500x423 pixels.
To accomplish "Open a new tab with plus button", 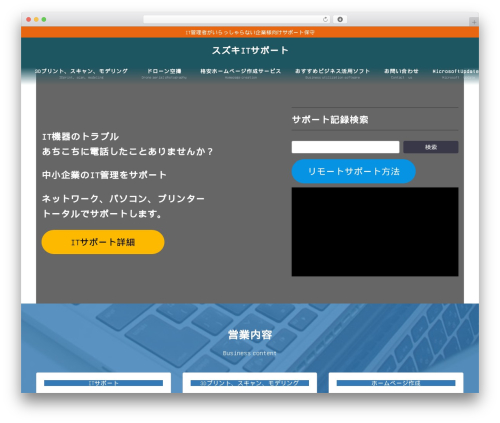I will pos(474,22).
